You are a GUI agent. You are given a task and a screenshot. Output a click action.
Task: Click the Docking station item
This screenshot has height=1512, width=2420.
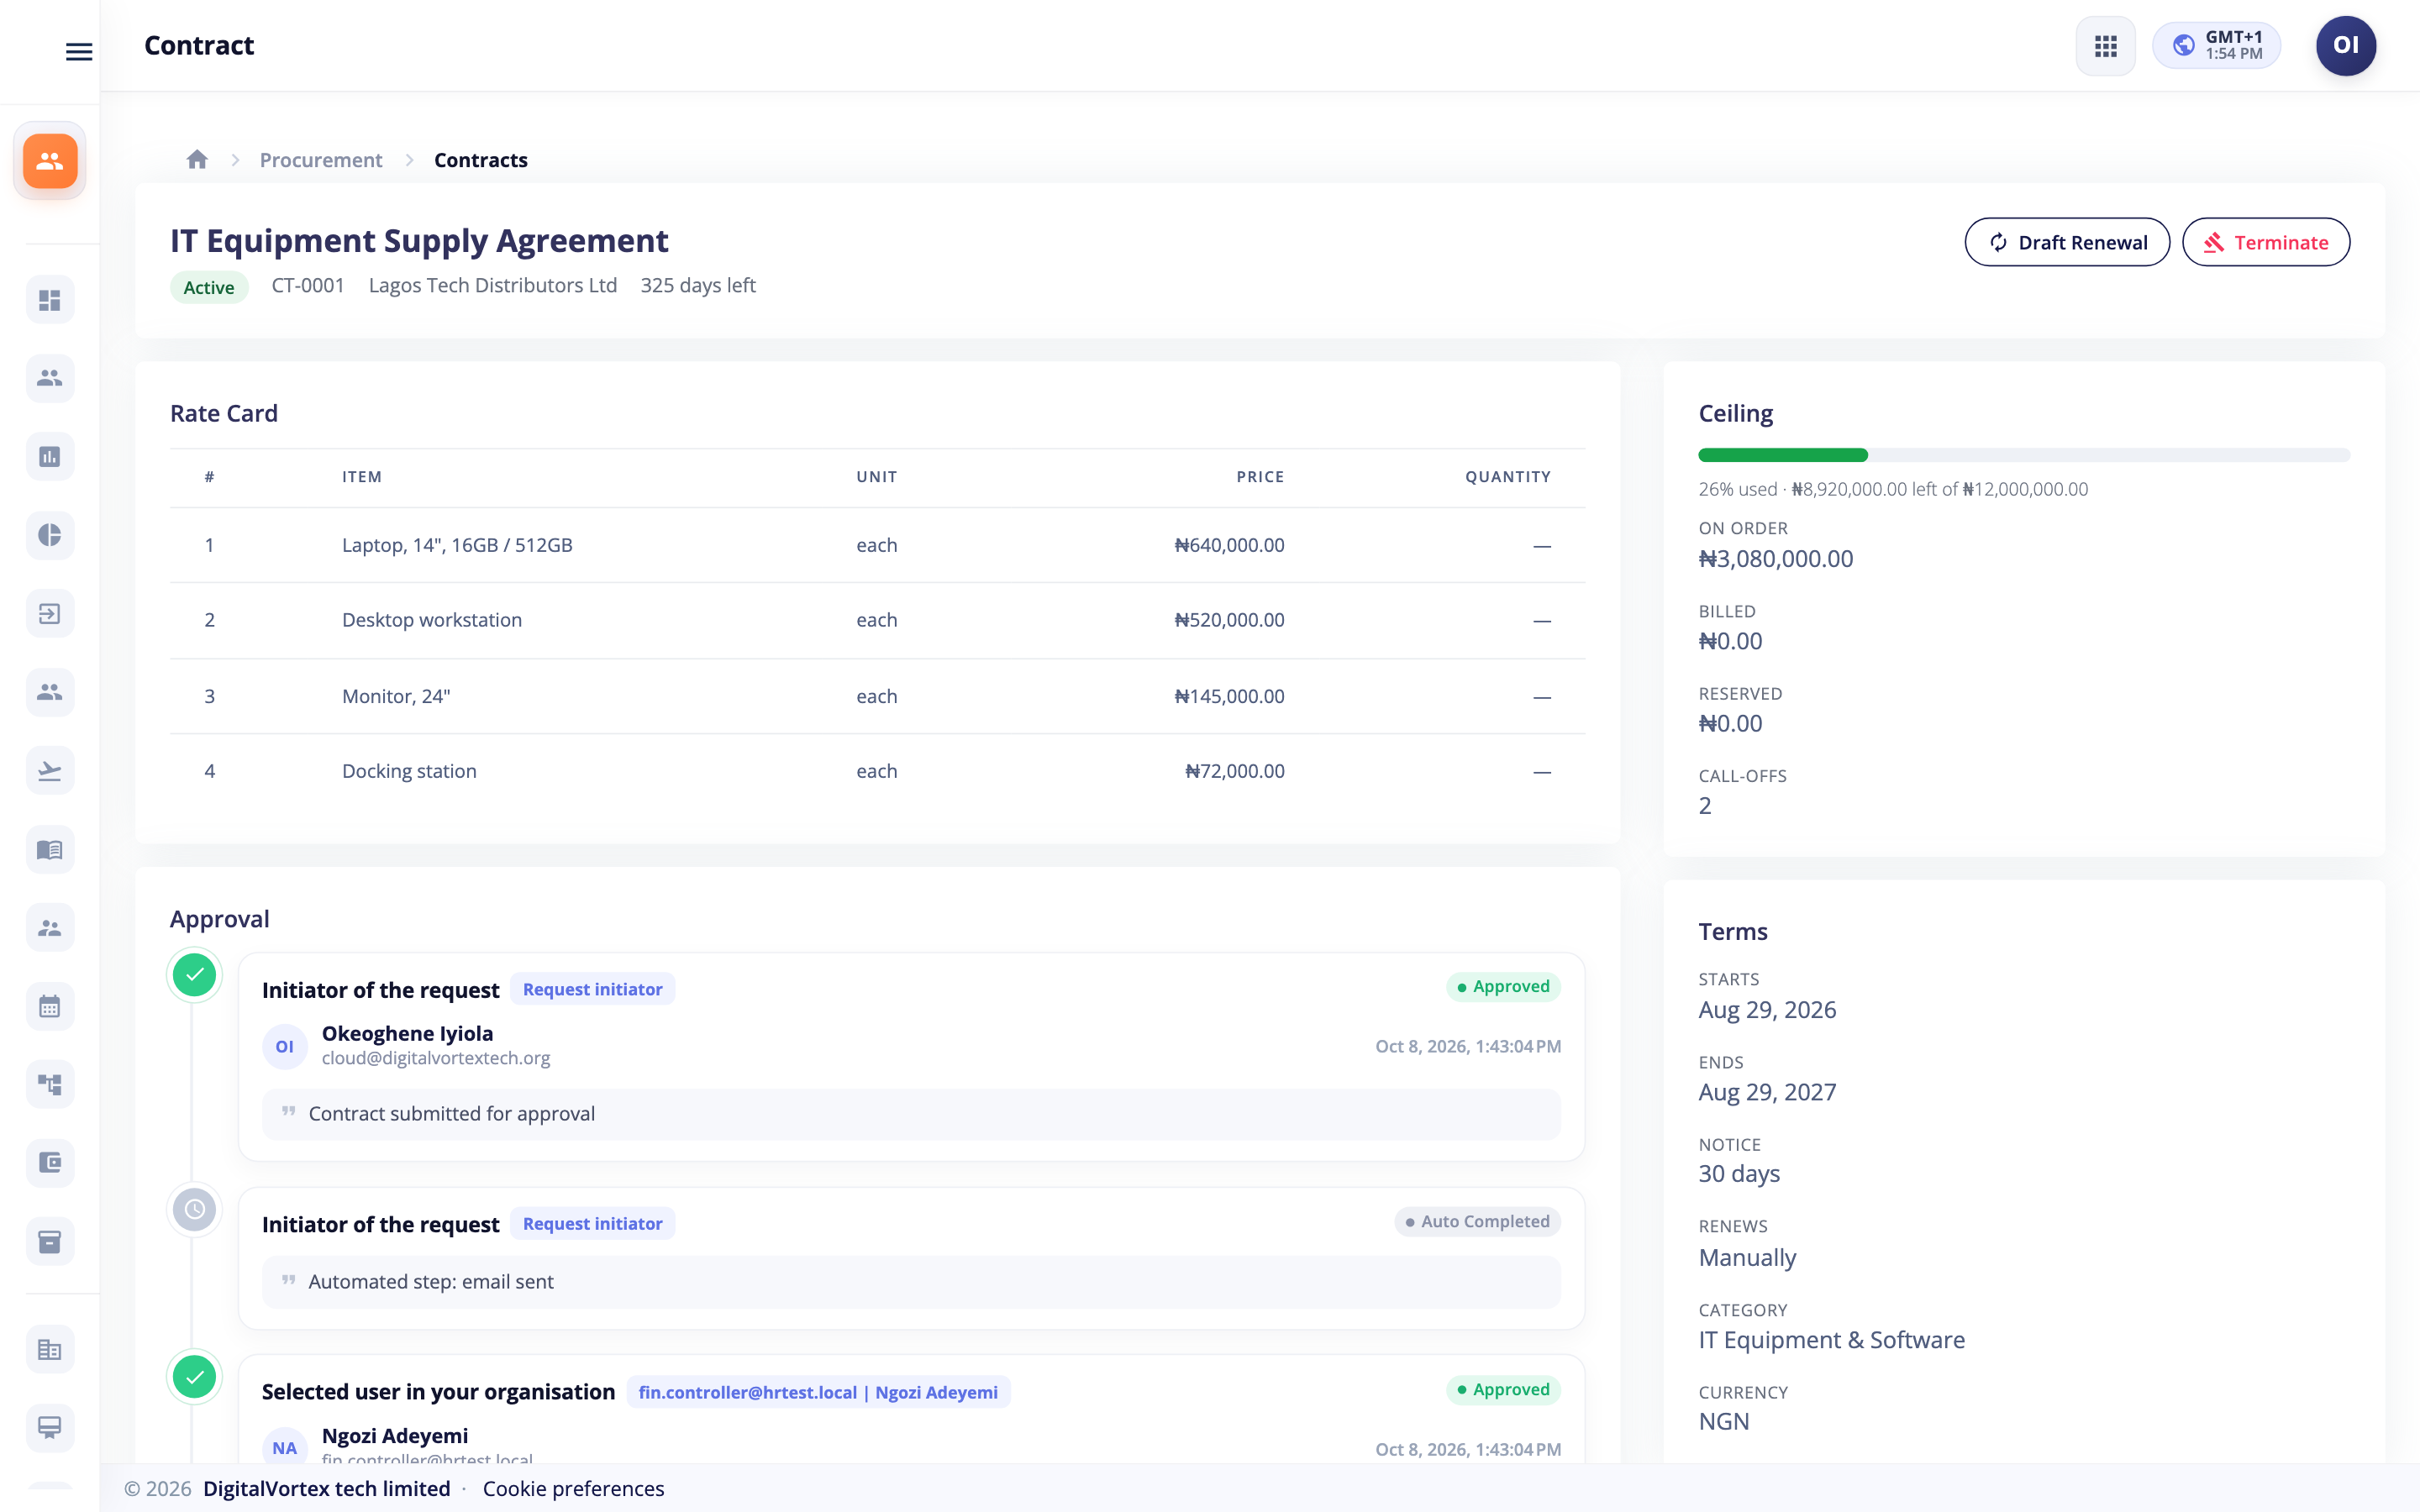[409, 771]
